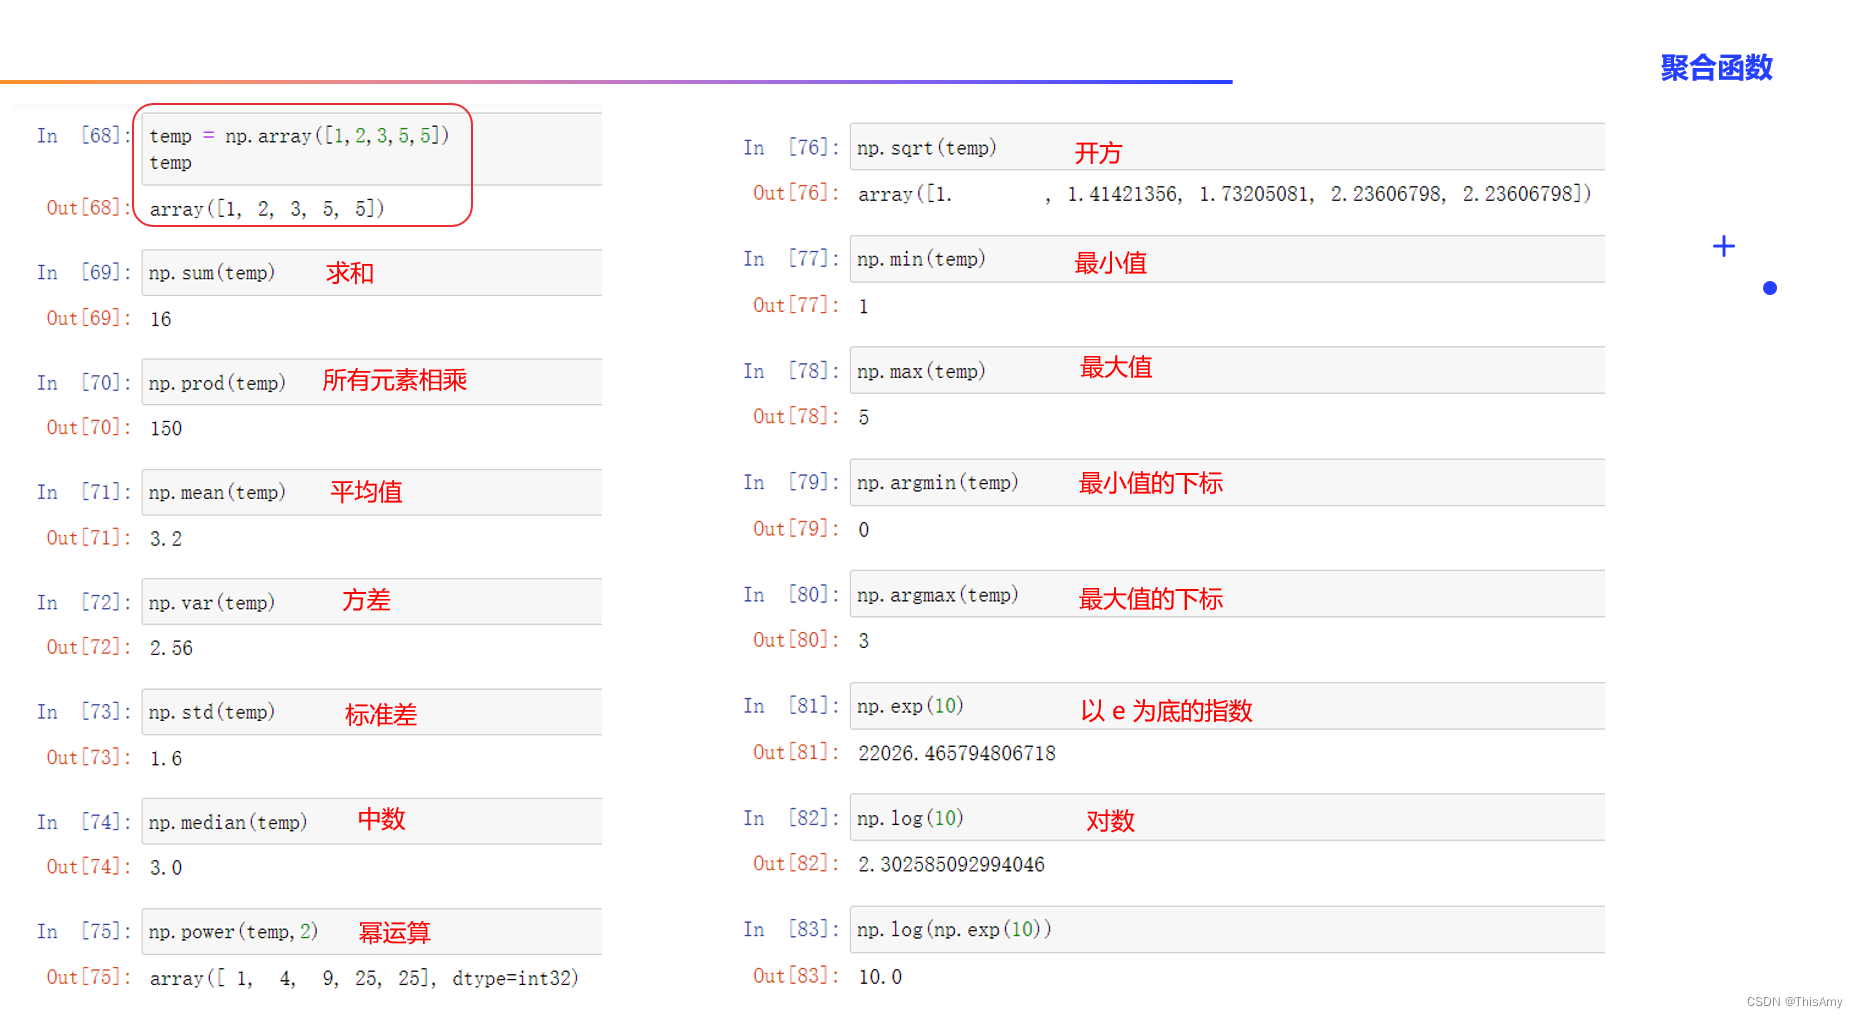This screenshot has height=1018, width=1858.
Task: Click the np.var(temp) input cell
Action: click(372, 602)
